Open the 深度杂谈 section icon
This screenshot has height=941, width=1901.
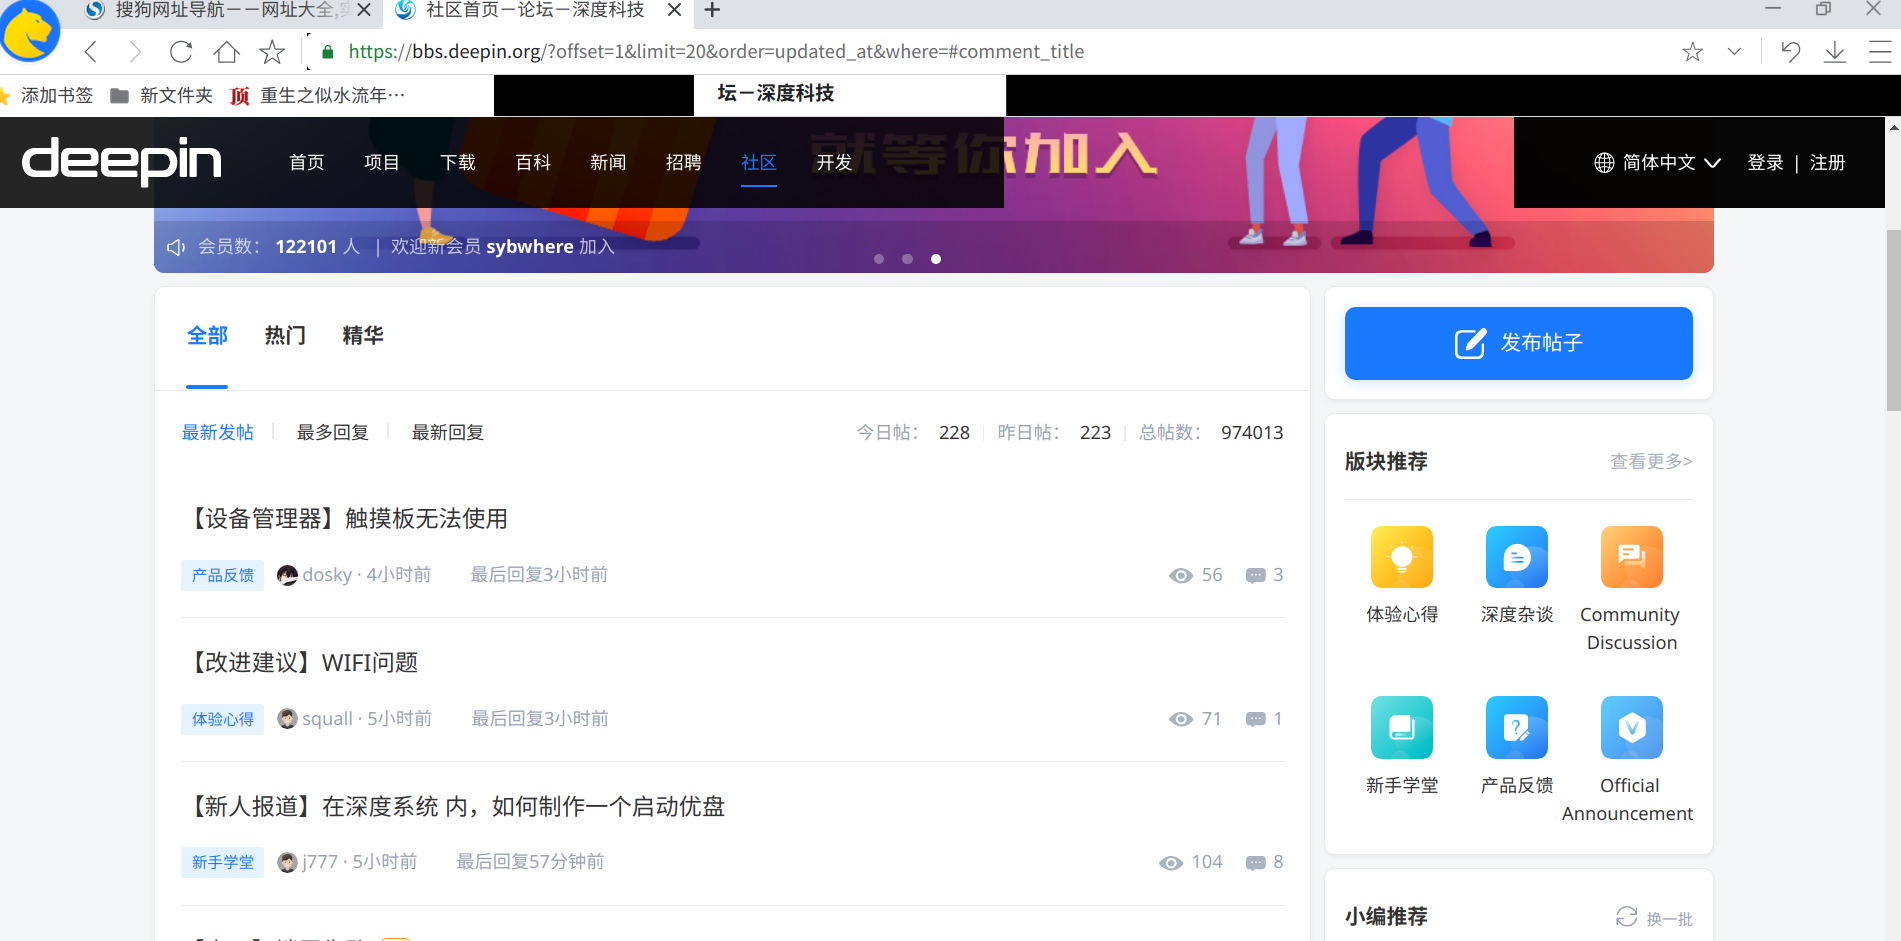[x=1516, y=557]
